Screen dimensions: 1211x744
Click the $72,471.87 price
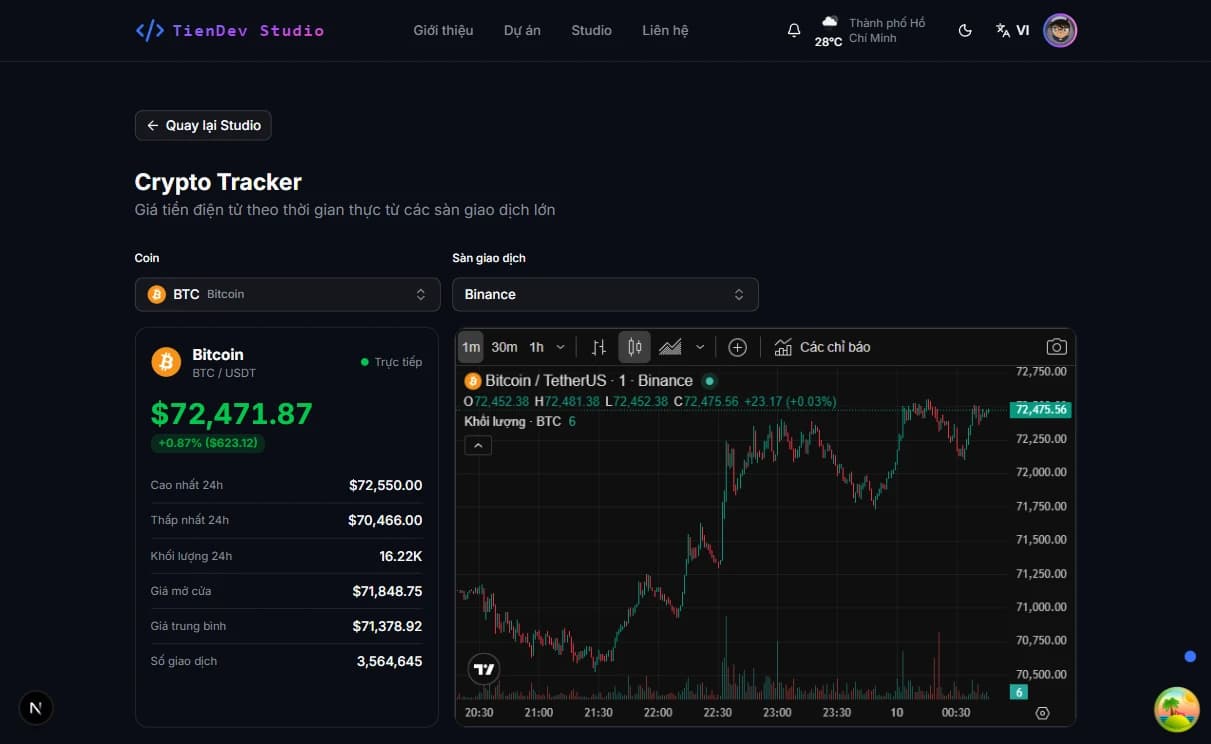(232, 413)
